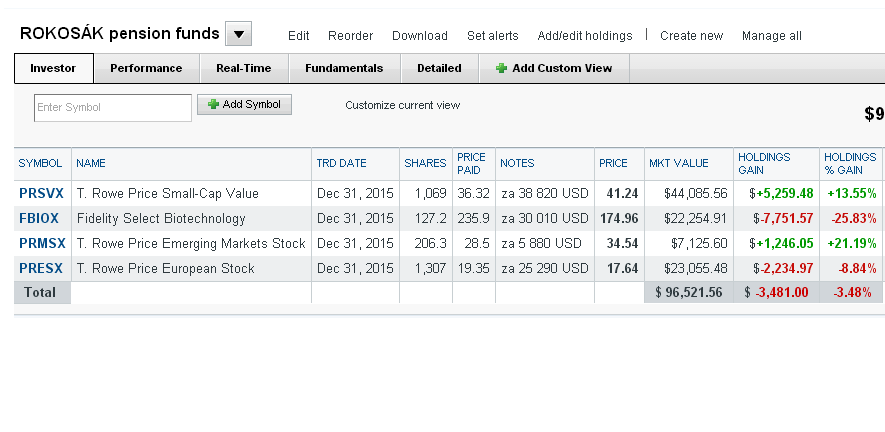The height and width of the screenshot is (432, 885).
Task: Click the Add Custom View plus tab
Action: point(554,68)
